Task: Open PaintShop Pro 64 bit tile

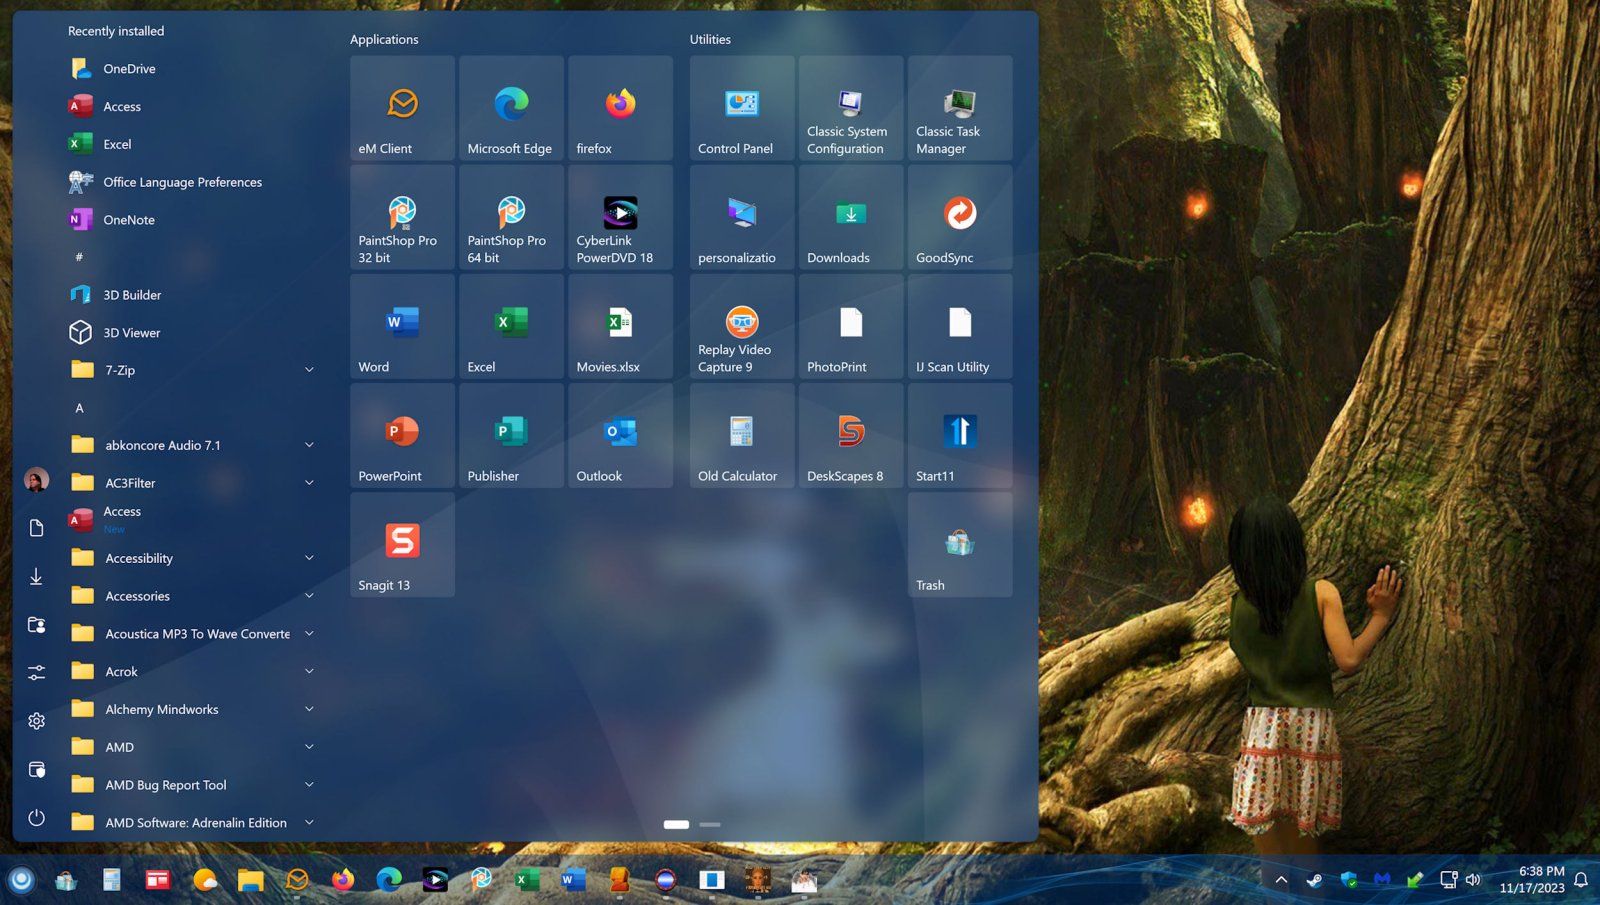Action: pyautogui.click(x=511, y=217)
